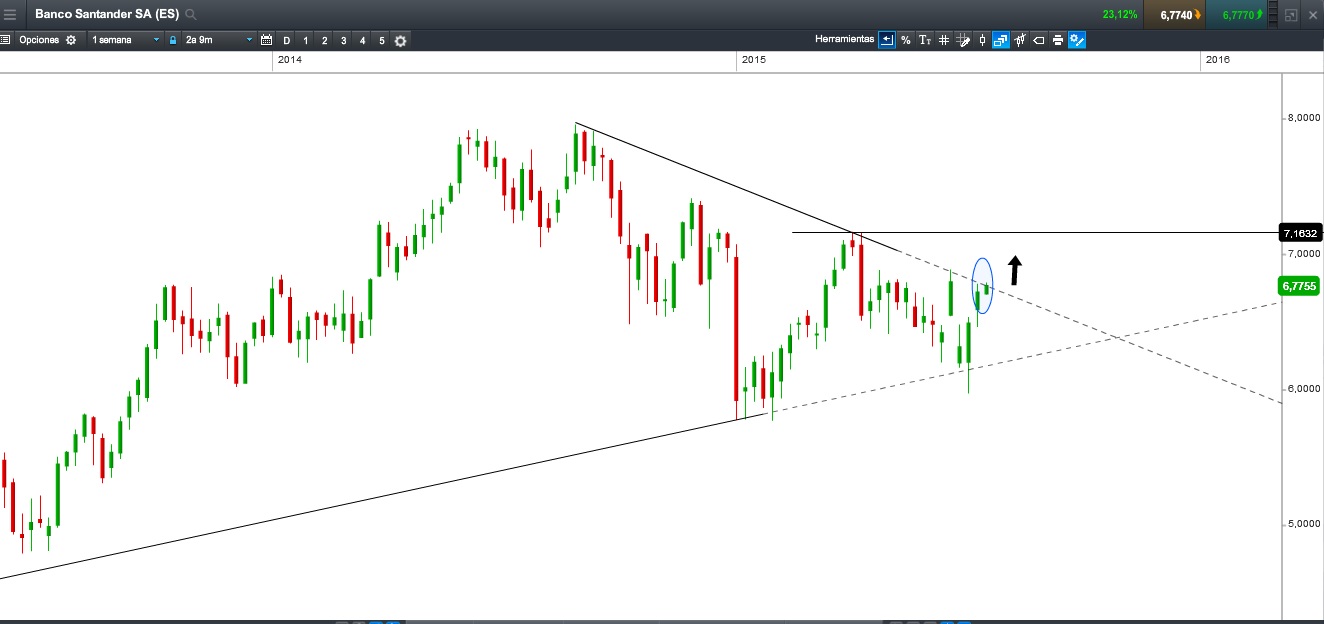Click the 23,12% change value
This screenshot has width=1324, height=624.
pyautogui.click(x=1120, y=15)
